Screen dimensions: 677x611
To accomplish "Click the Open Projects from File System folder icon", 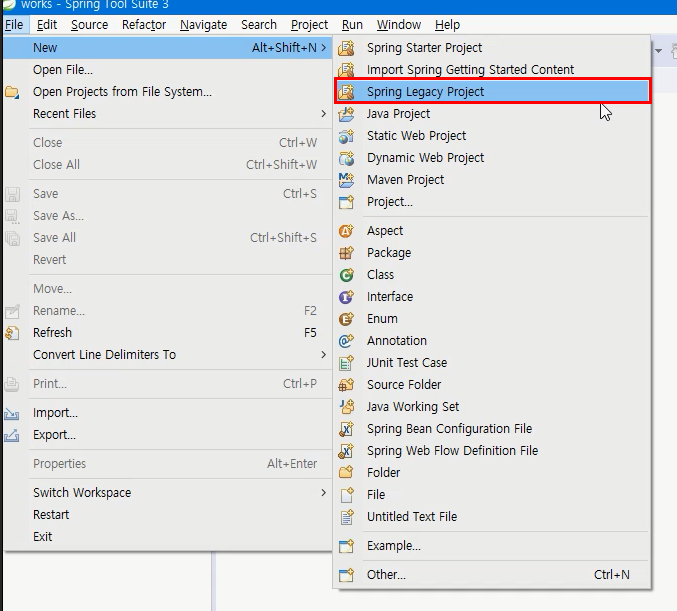I will [12, 92].
